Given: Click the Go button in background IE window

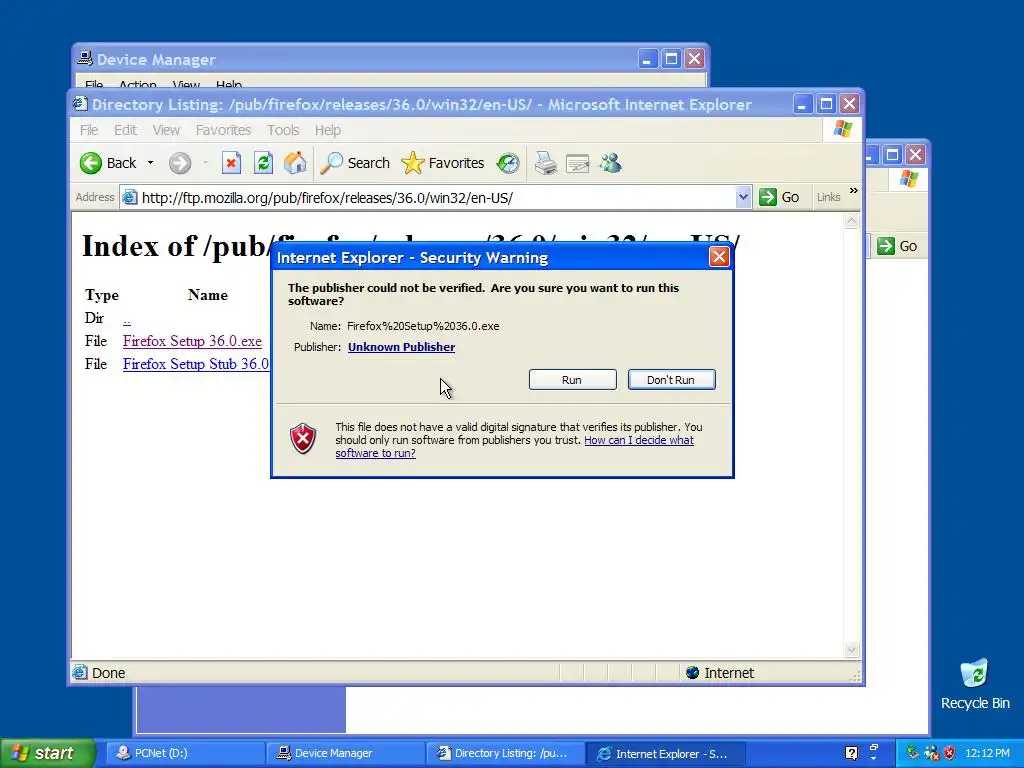Looking at the screenshot, I should (x=897, y=246).
